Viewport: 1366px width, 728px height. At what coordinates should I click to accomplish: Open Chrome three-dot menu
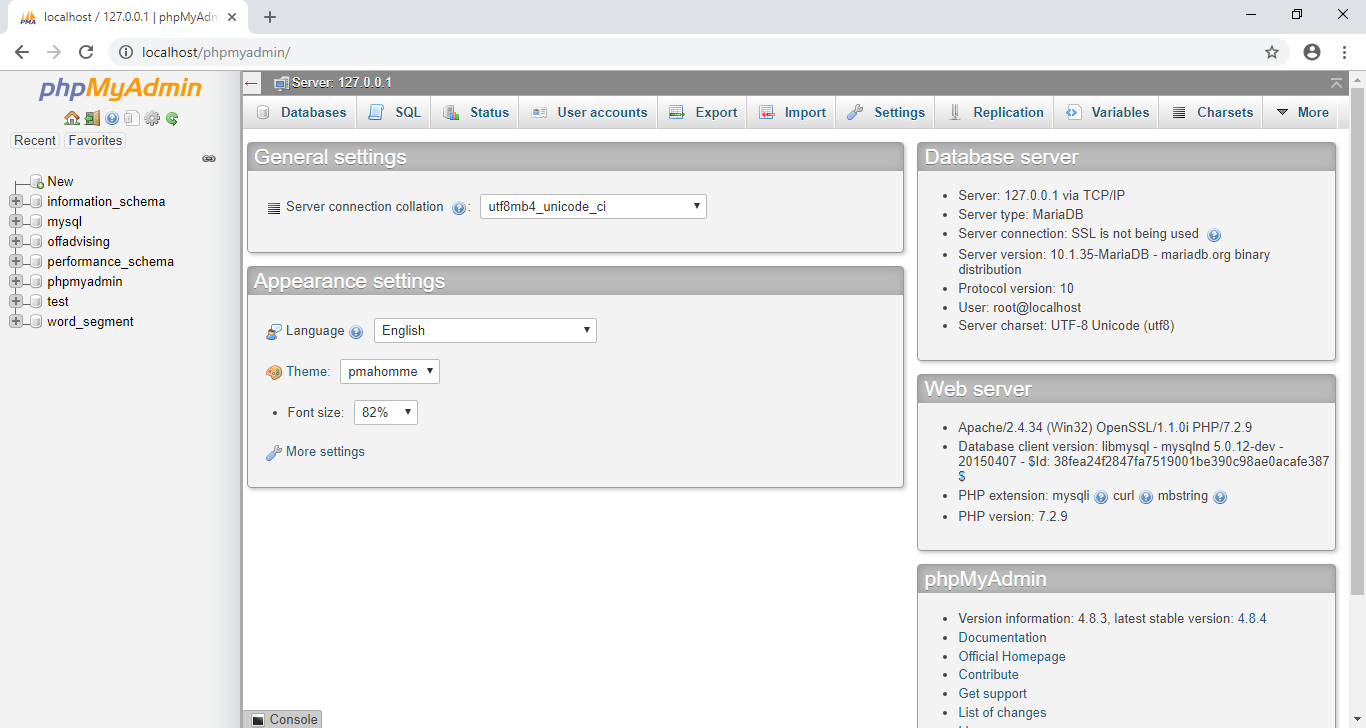click(1344, 52)
